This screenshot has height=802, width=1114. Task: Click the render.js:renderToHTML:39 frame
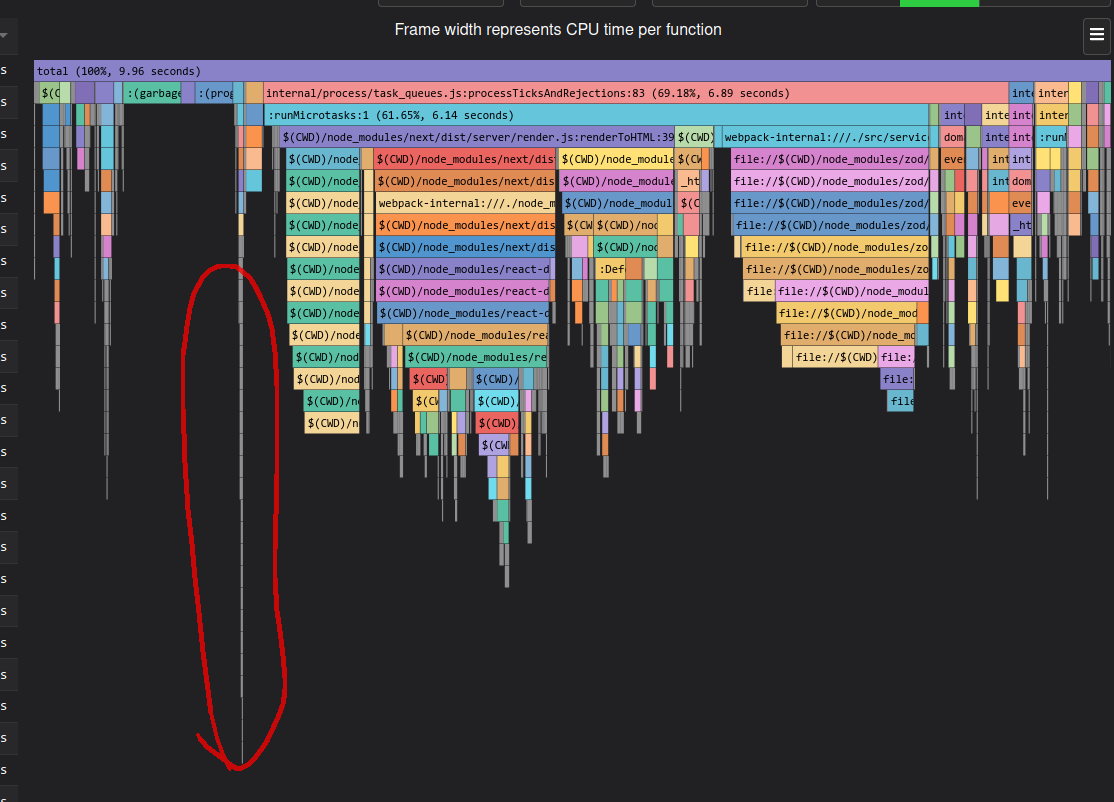477,137
